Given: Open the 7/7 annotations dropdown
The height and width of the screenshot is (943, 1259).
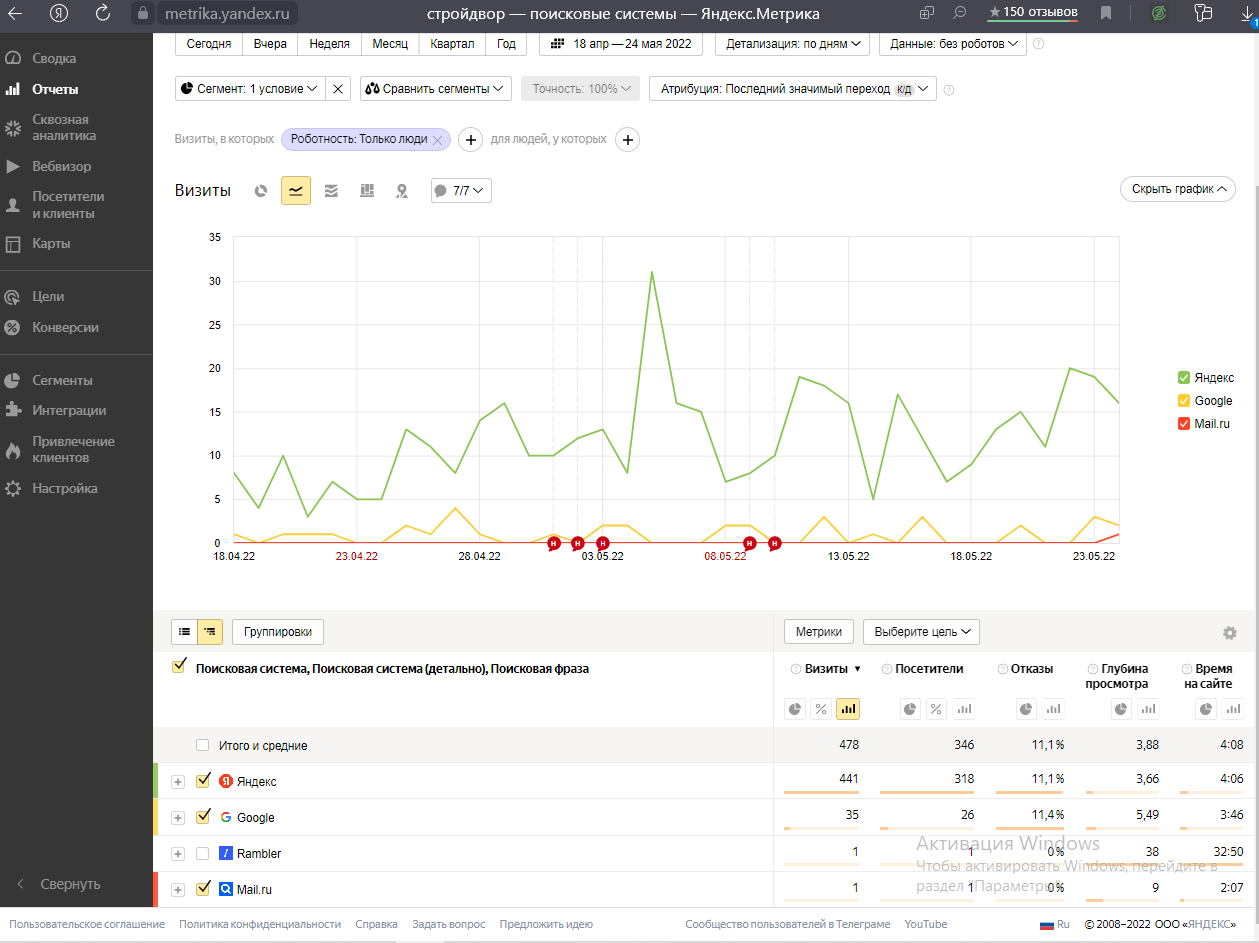Looking at the screenshot, I should point(461,190).
